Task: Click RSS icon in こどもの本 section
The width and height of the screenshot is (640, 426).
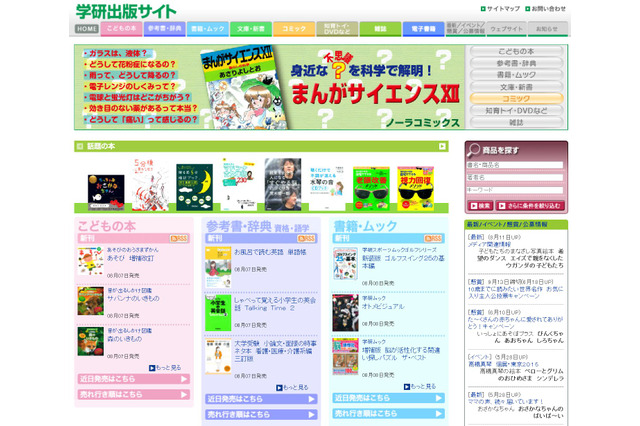Action: [x=179, y=239]
